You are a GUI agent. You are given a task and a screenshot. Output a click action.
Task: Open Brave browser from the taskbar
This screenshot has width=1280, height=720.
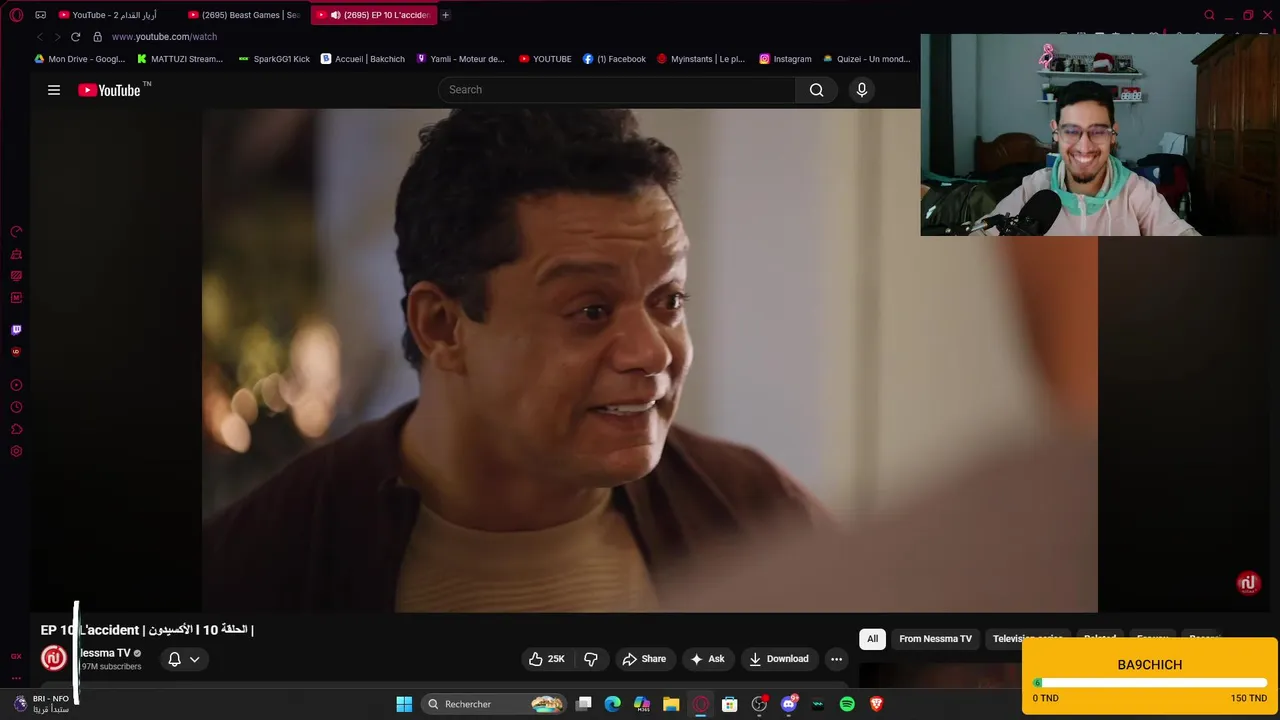tap(877, 704)
